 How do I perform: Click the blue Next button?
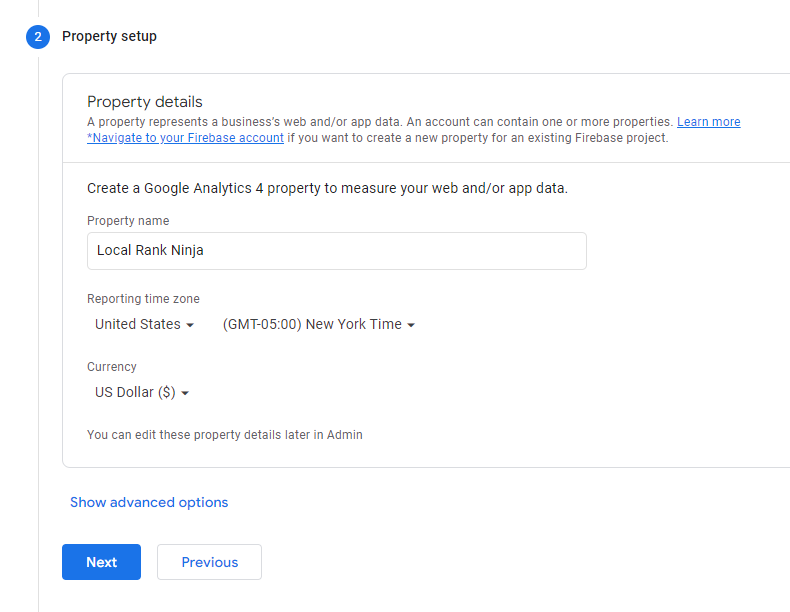[101, 562]
